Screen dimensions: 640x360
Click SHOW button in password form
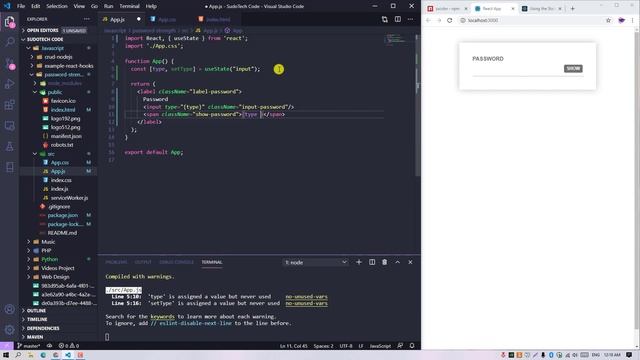point(573,69)
